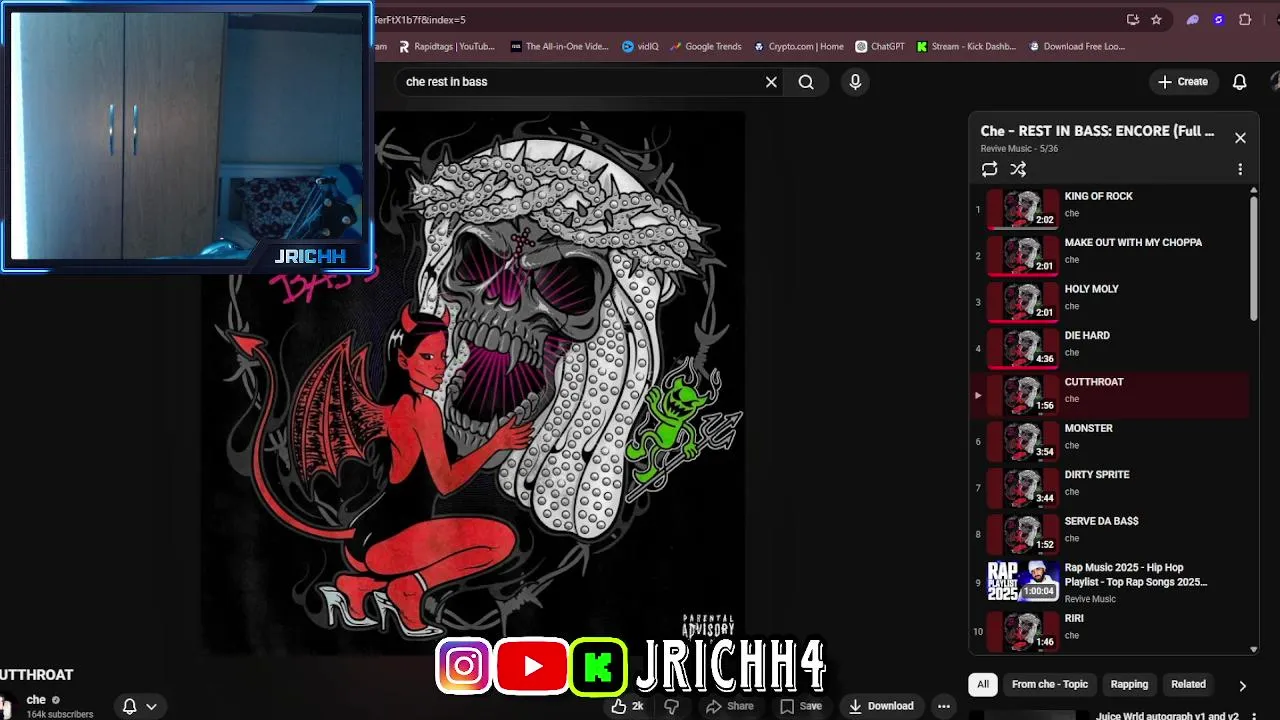This screenshot has width=1280, height=720.
Task: Play SERVE DA BA$$ track
Action: click(1110, 535)
